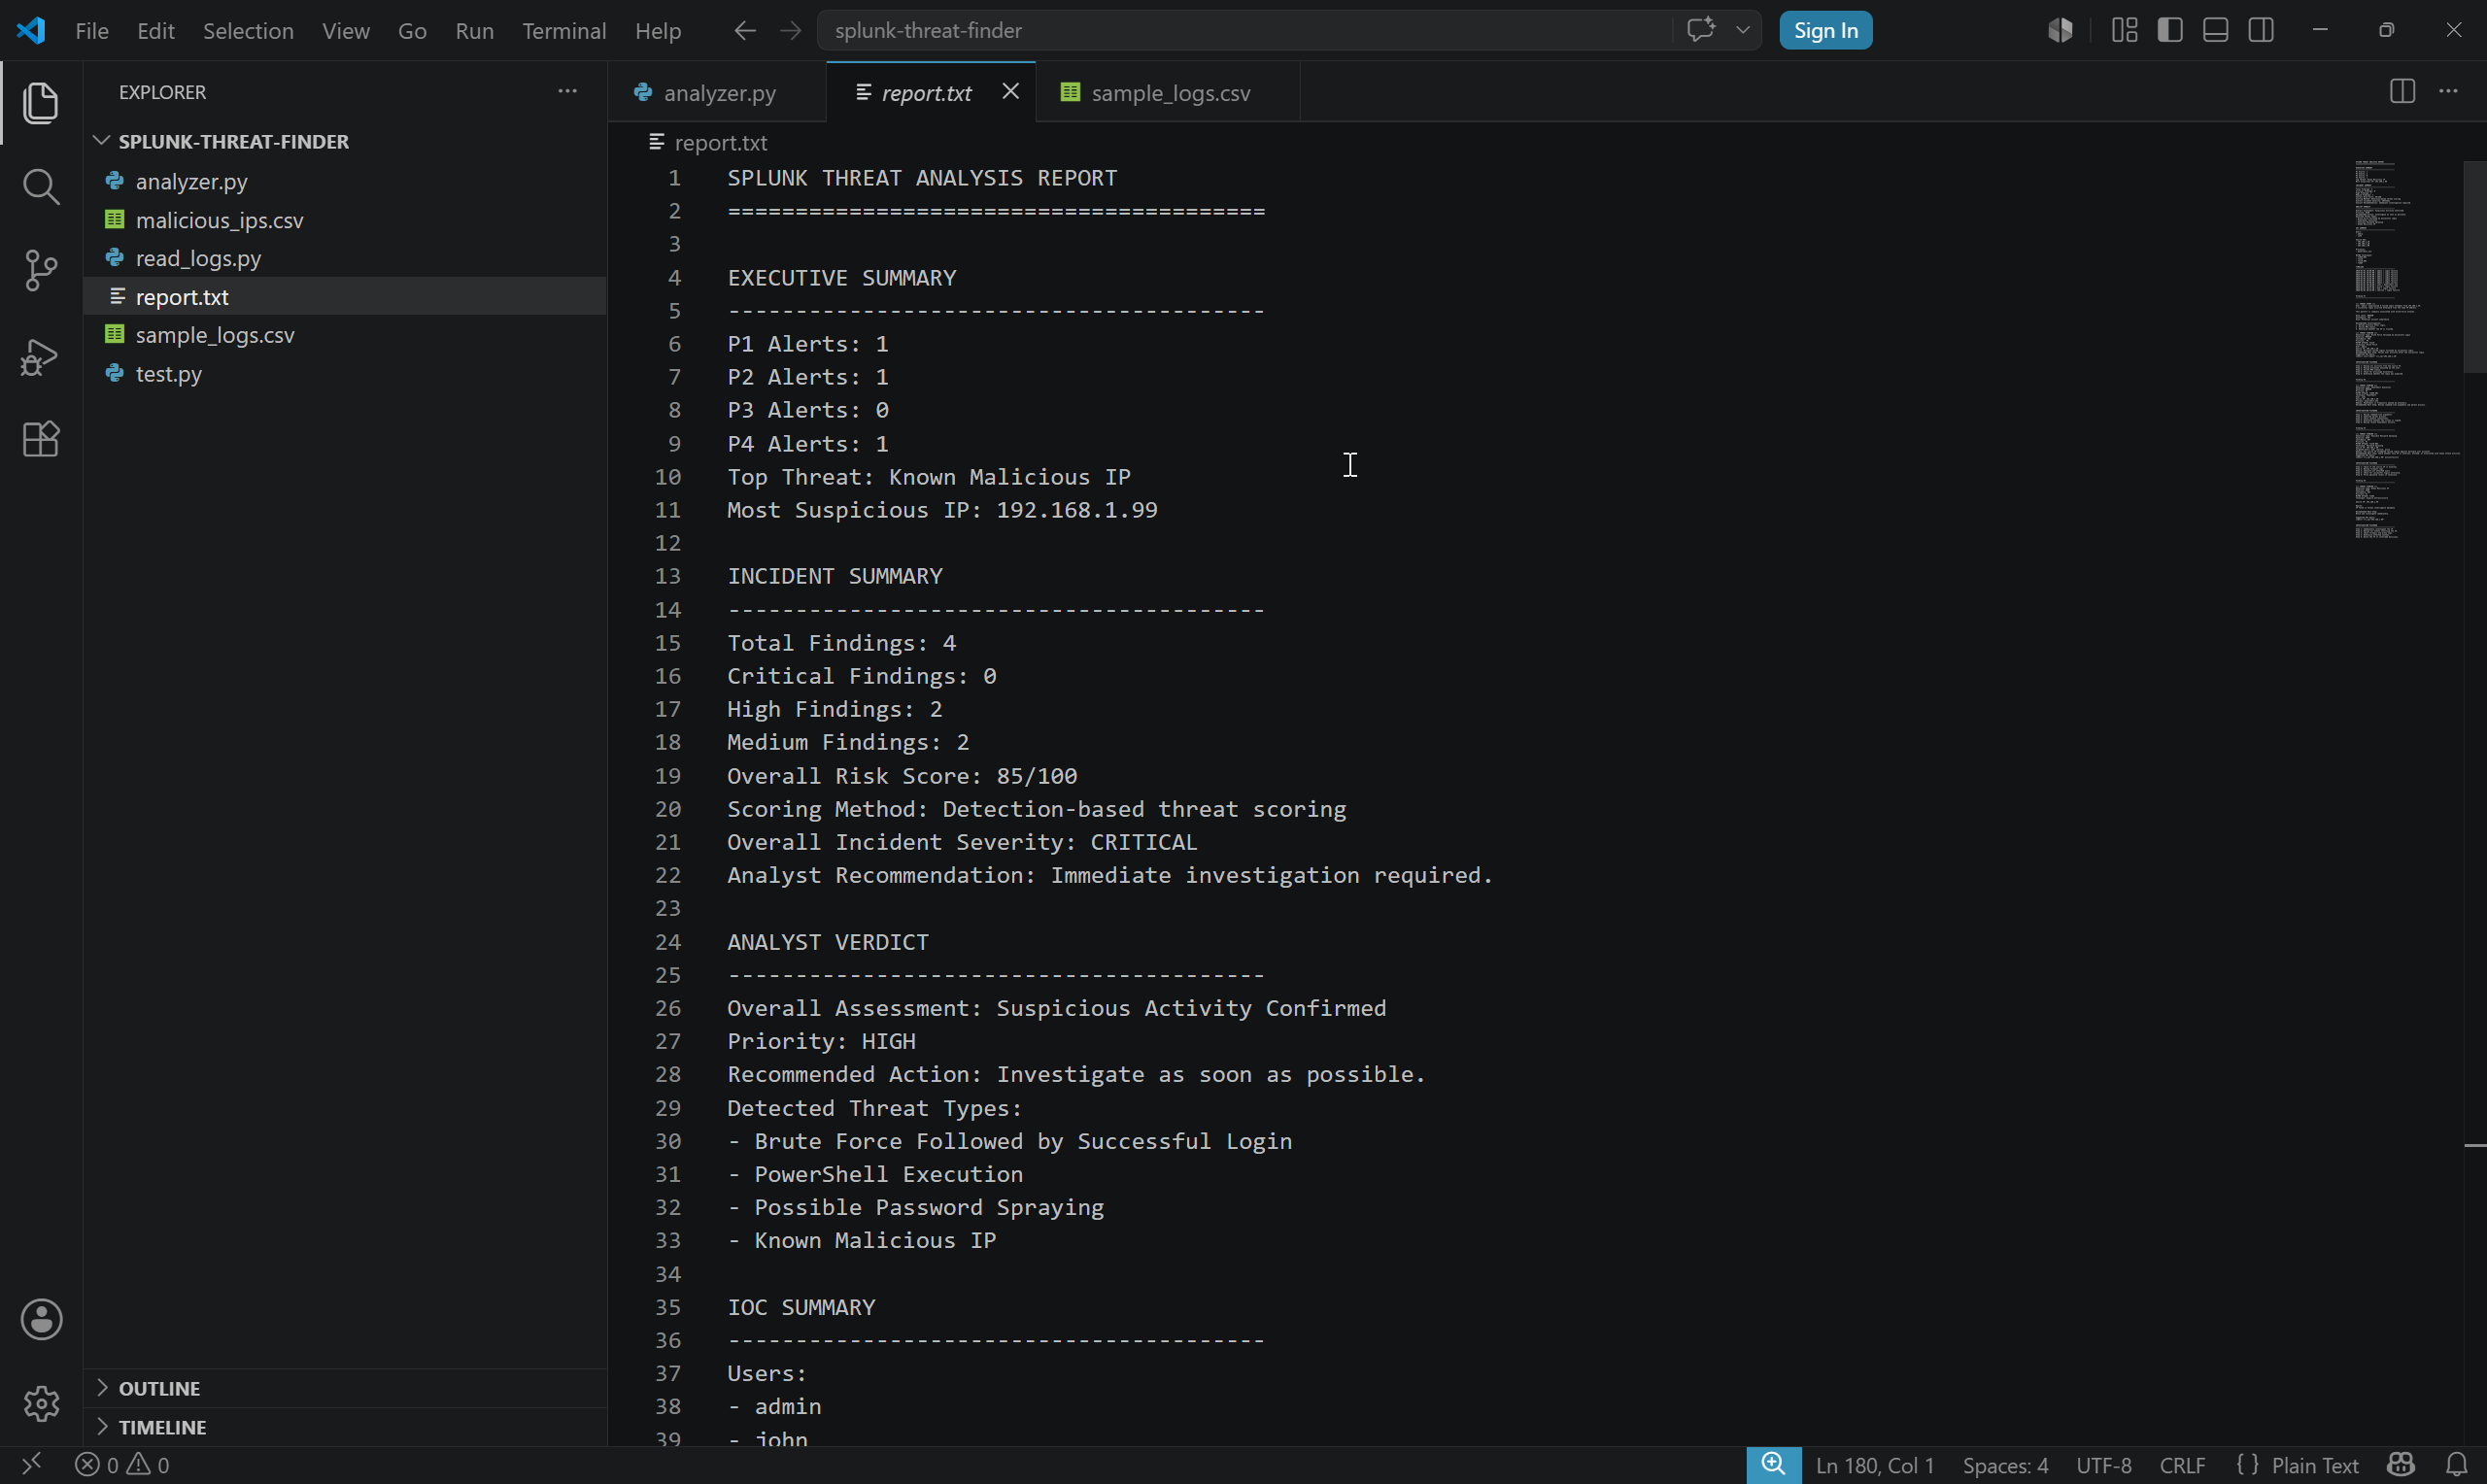Select report.txt in the Explorer
Screen dimensions: 2487x1484
pyautogui.click(x=346, y=296)
